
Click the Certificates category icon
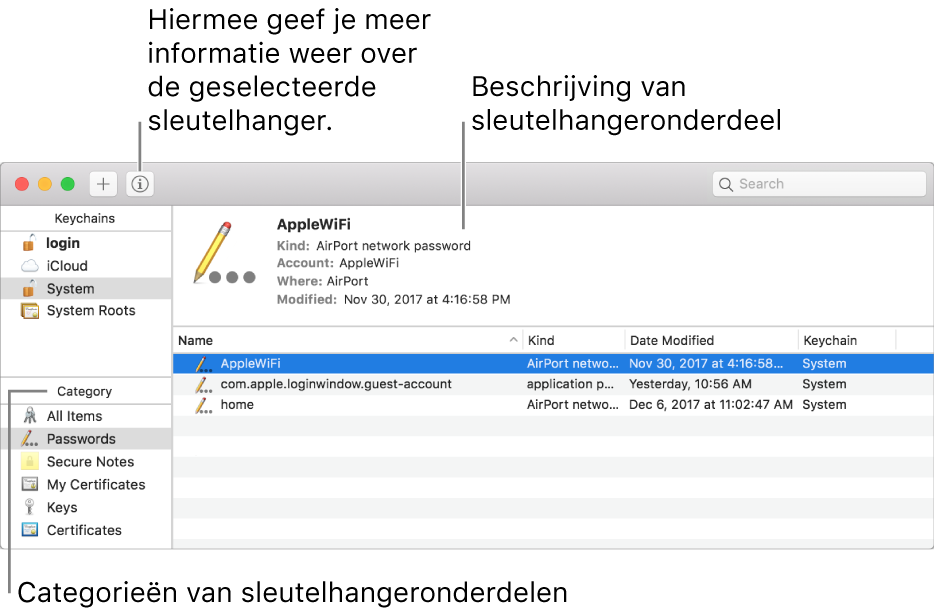click(30, 529)
